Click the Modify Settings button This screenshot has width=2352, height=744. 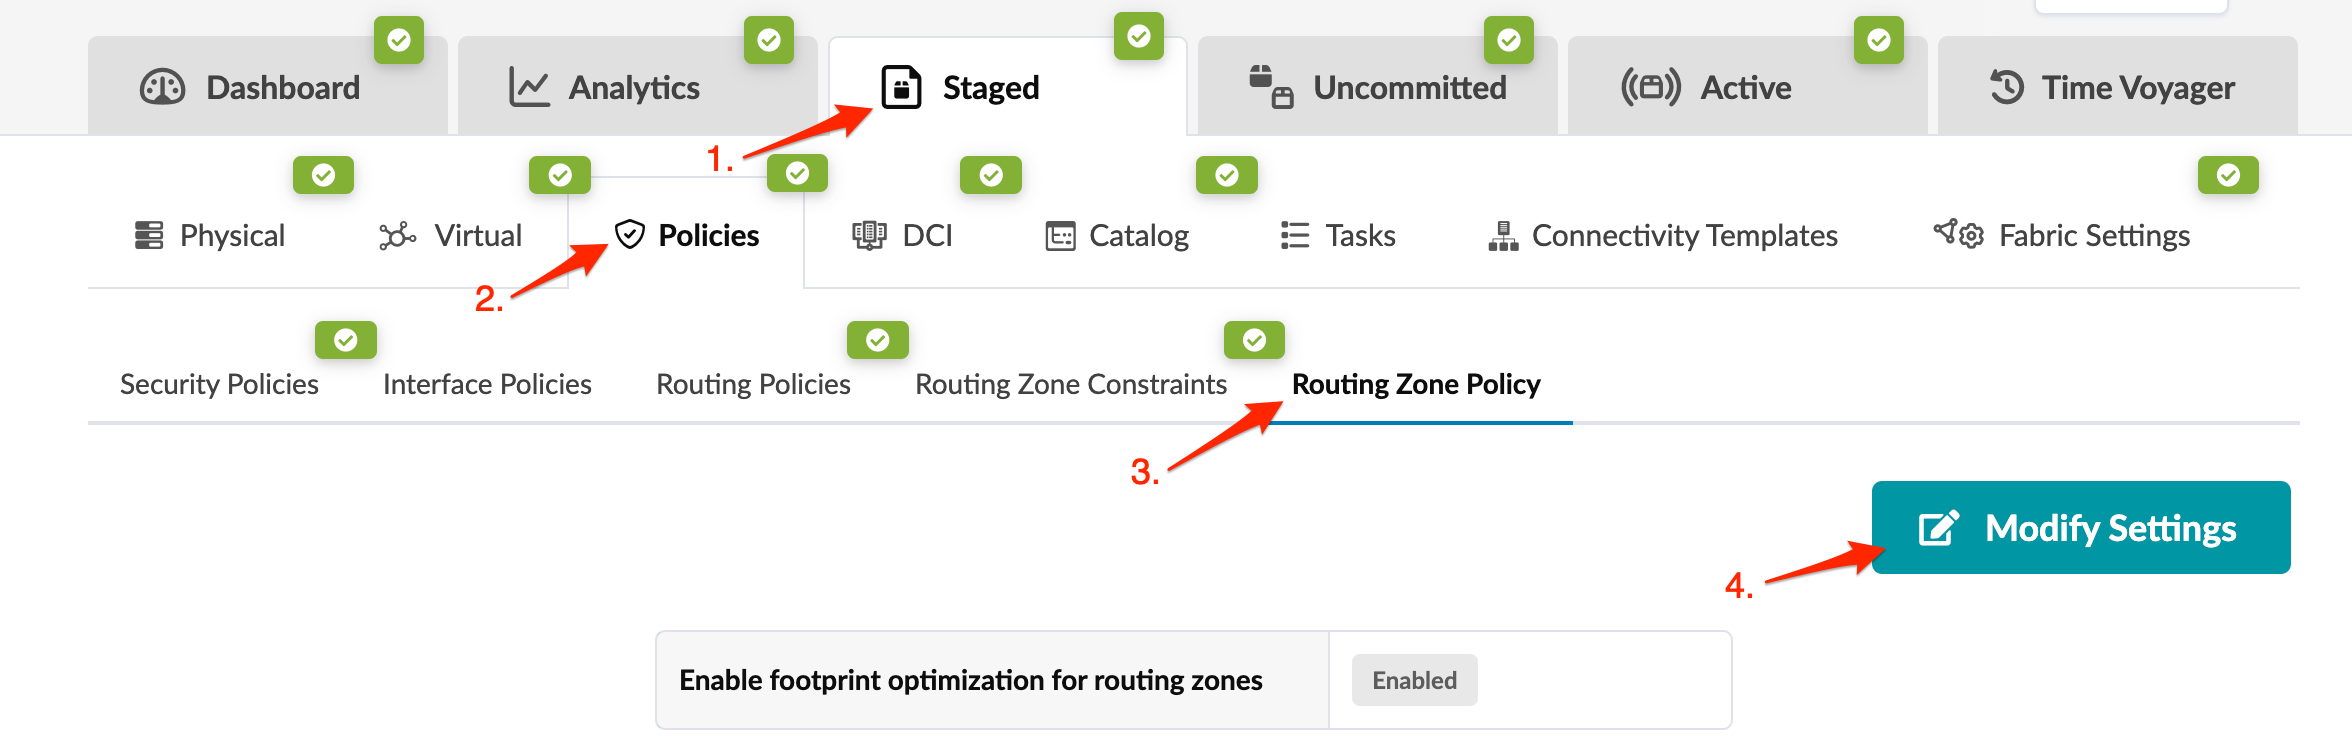pyautogui.click(x=2080, y=528)
